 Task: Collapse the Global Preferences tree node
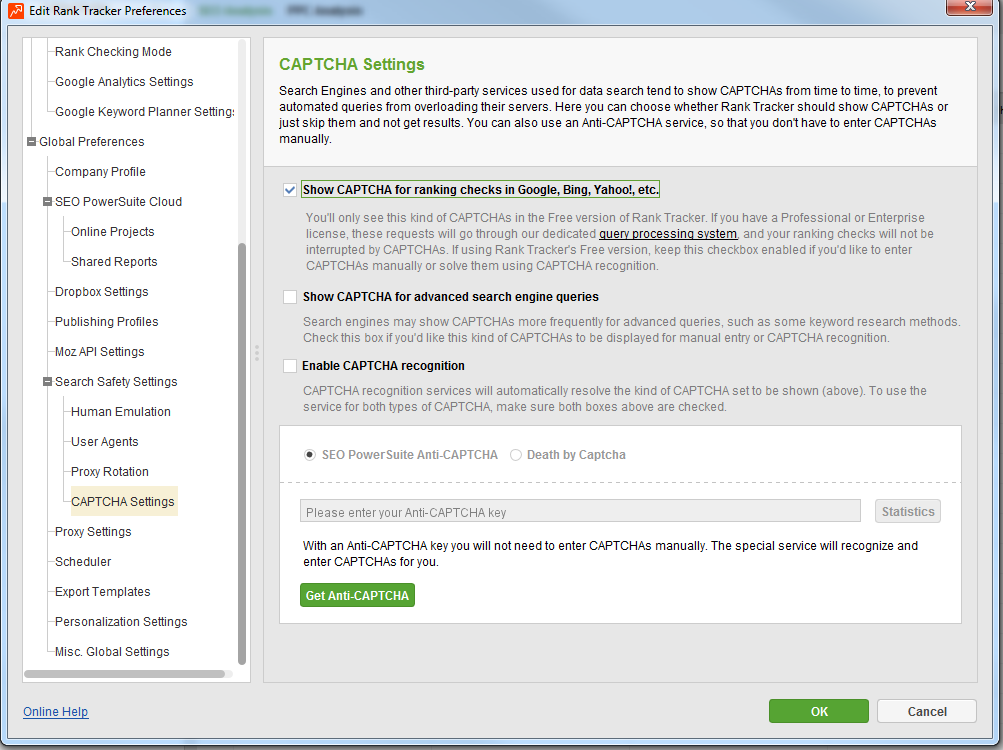click(x=31, y=141)
